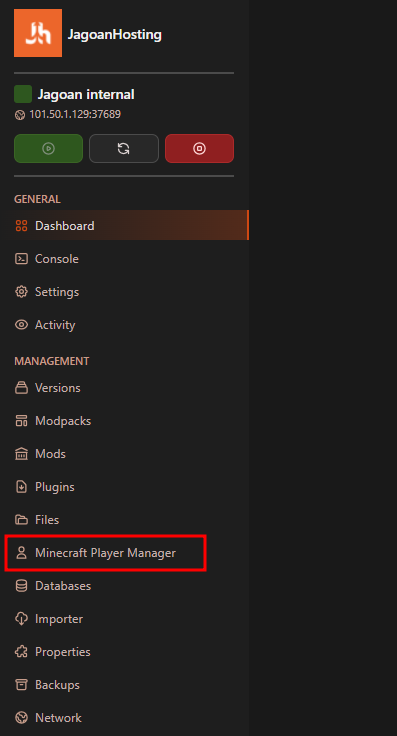Open the Backups page
This screenshot has width=397, height=736.
57,685
